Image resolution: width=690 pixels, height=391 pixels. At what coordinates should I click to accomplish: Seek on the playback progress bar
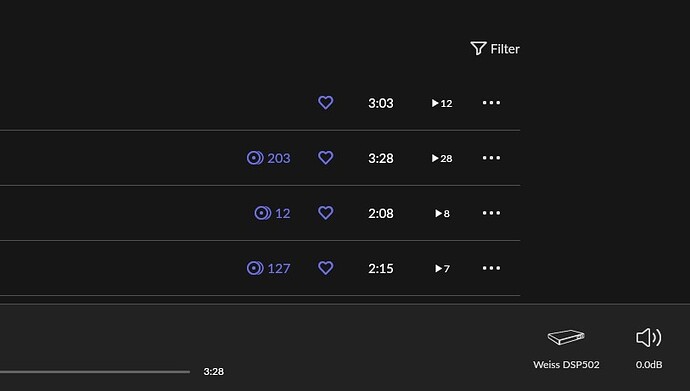point(95,372)
